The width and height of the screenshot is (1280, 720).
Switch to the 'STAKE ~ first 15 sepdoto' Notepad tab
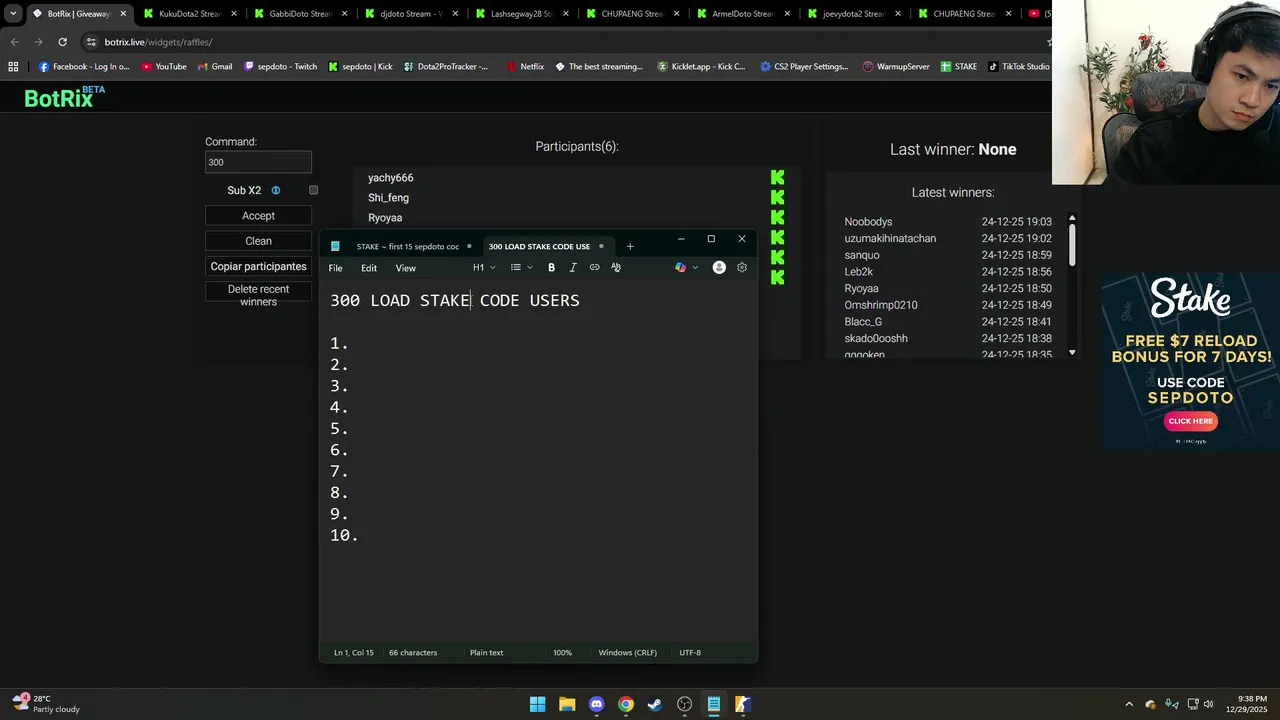tap(408, 246)
